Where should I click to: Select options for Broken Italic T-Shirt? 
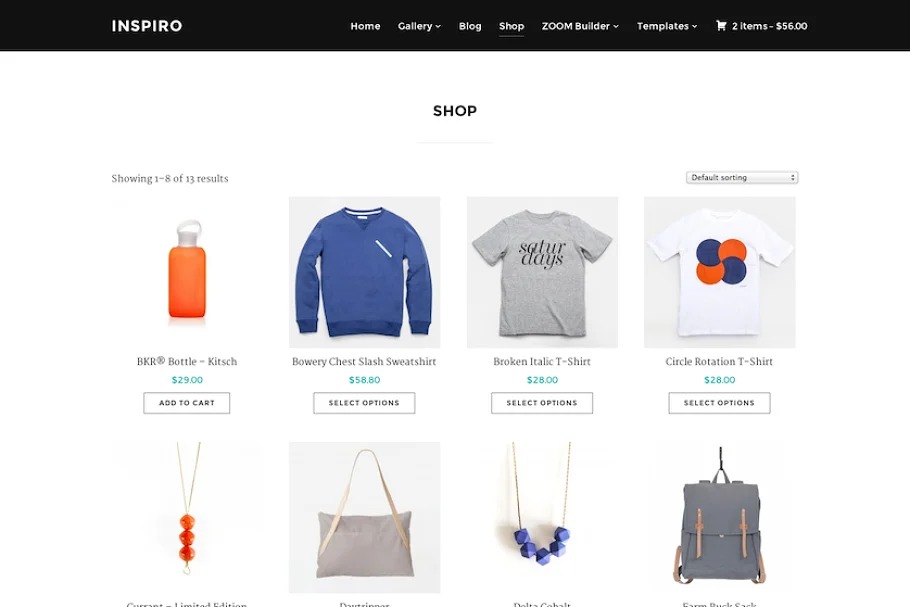541,403
